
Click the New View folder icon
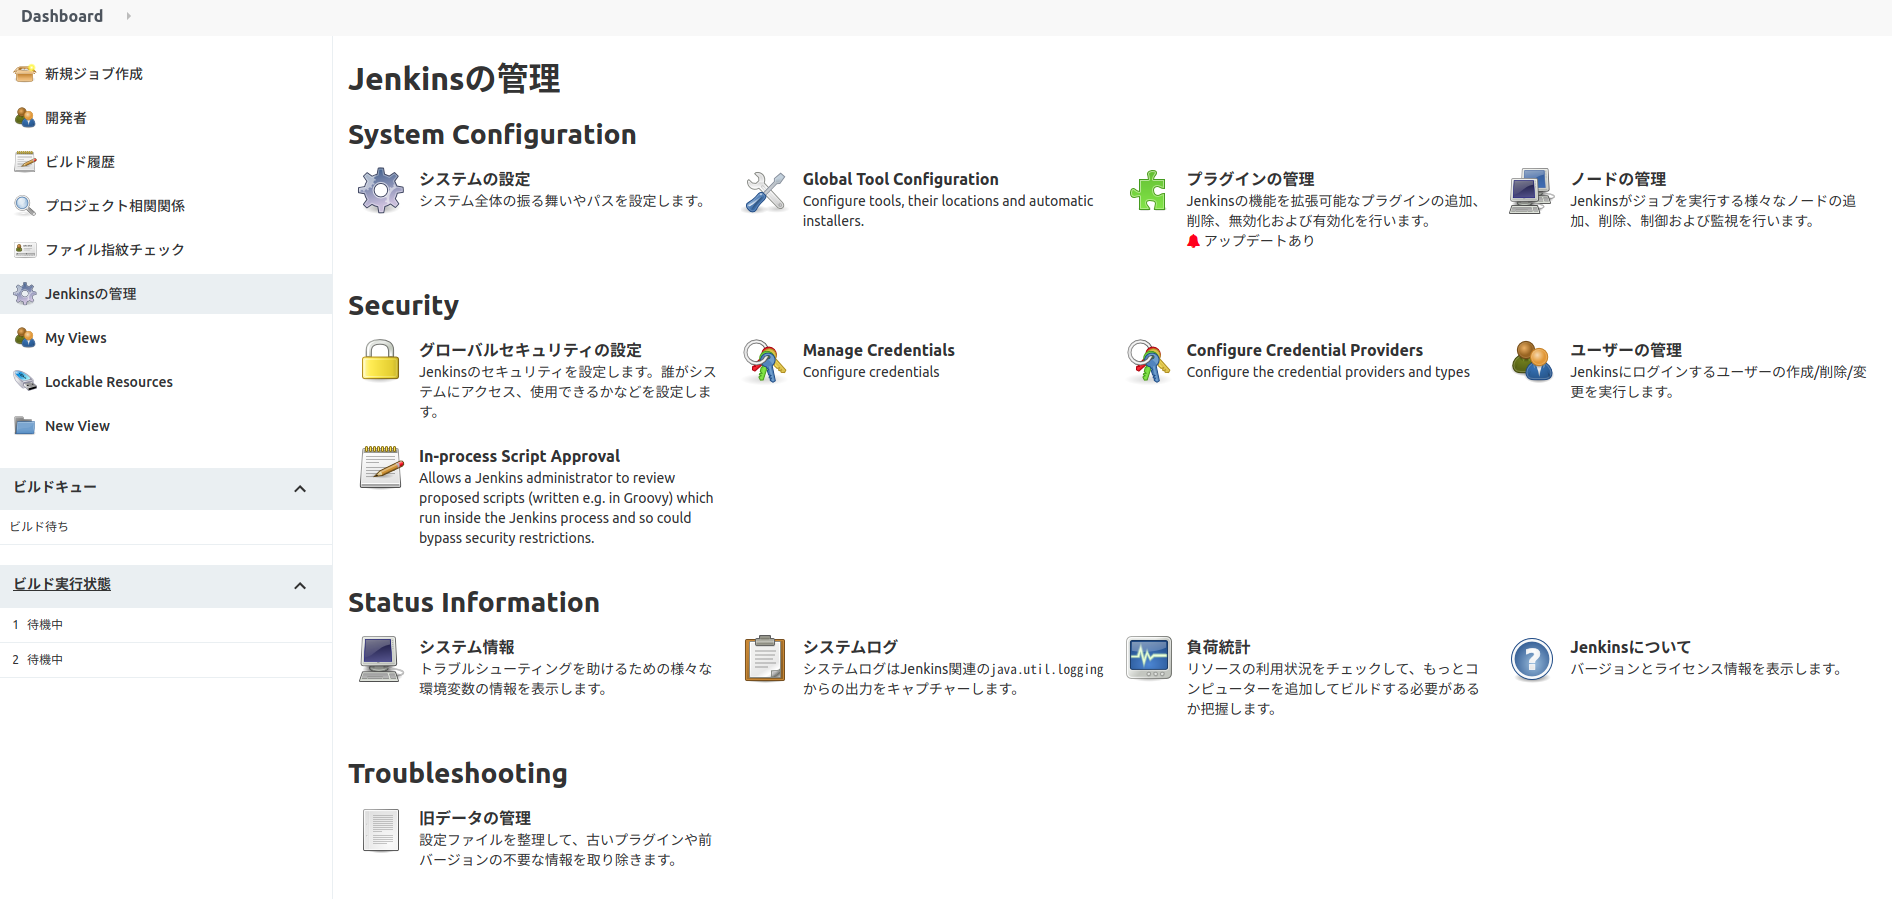[x=25, y=426]
